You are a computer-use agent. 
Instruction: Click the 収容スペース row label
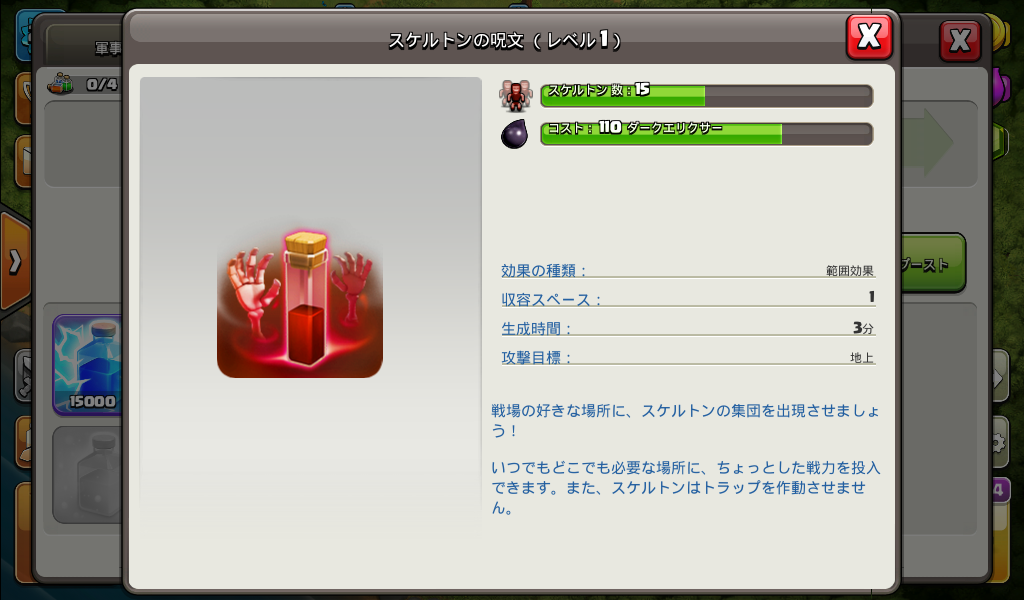pos(551,300)
